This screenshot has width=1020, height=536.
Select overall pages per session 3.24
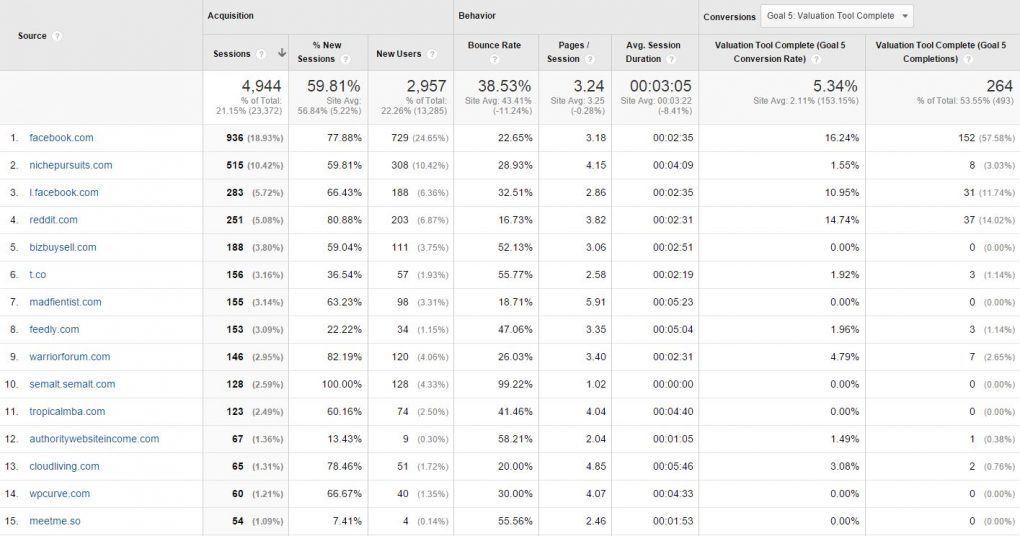(x=589, y=86)
